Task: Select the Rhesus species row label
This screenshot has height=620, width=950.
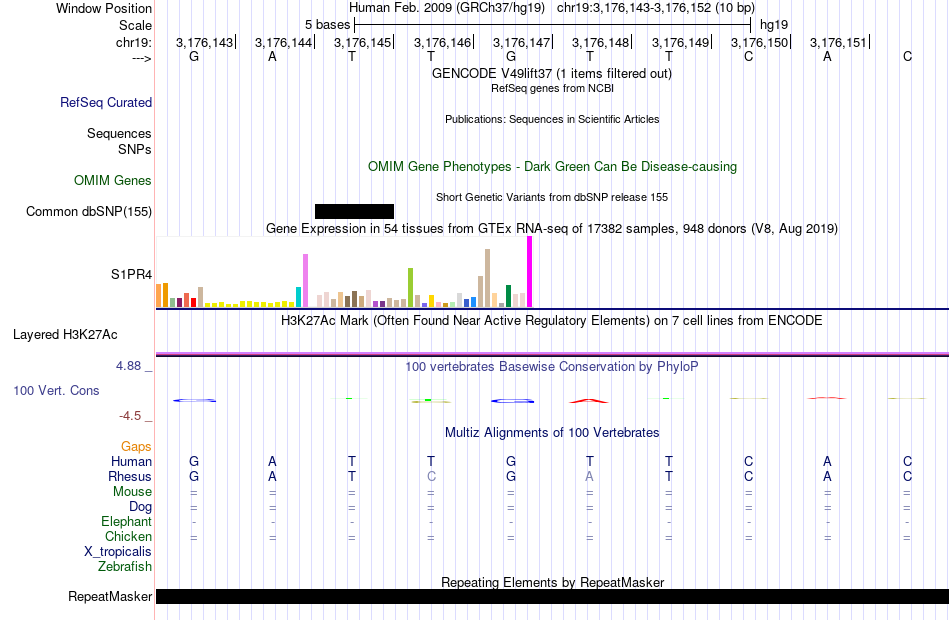Action: (130, 476)
